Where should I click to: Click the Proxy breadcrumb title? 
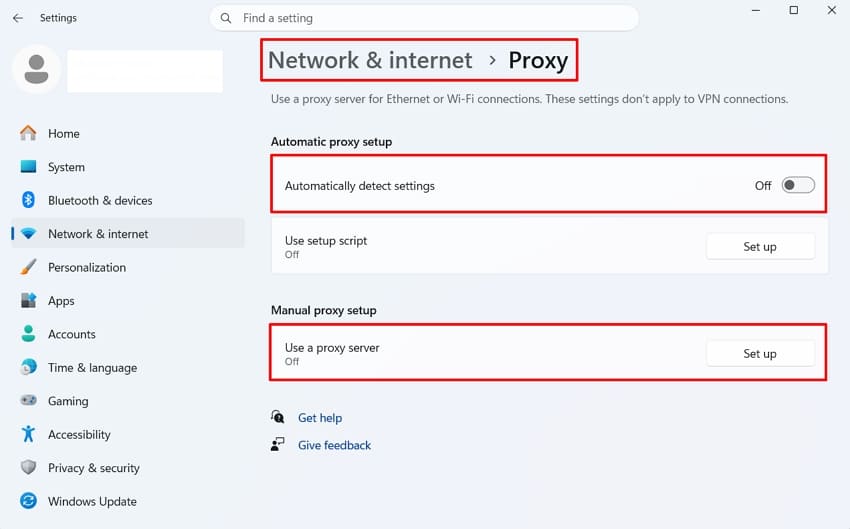538,61
